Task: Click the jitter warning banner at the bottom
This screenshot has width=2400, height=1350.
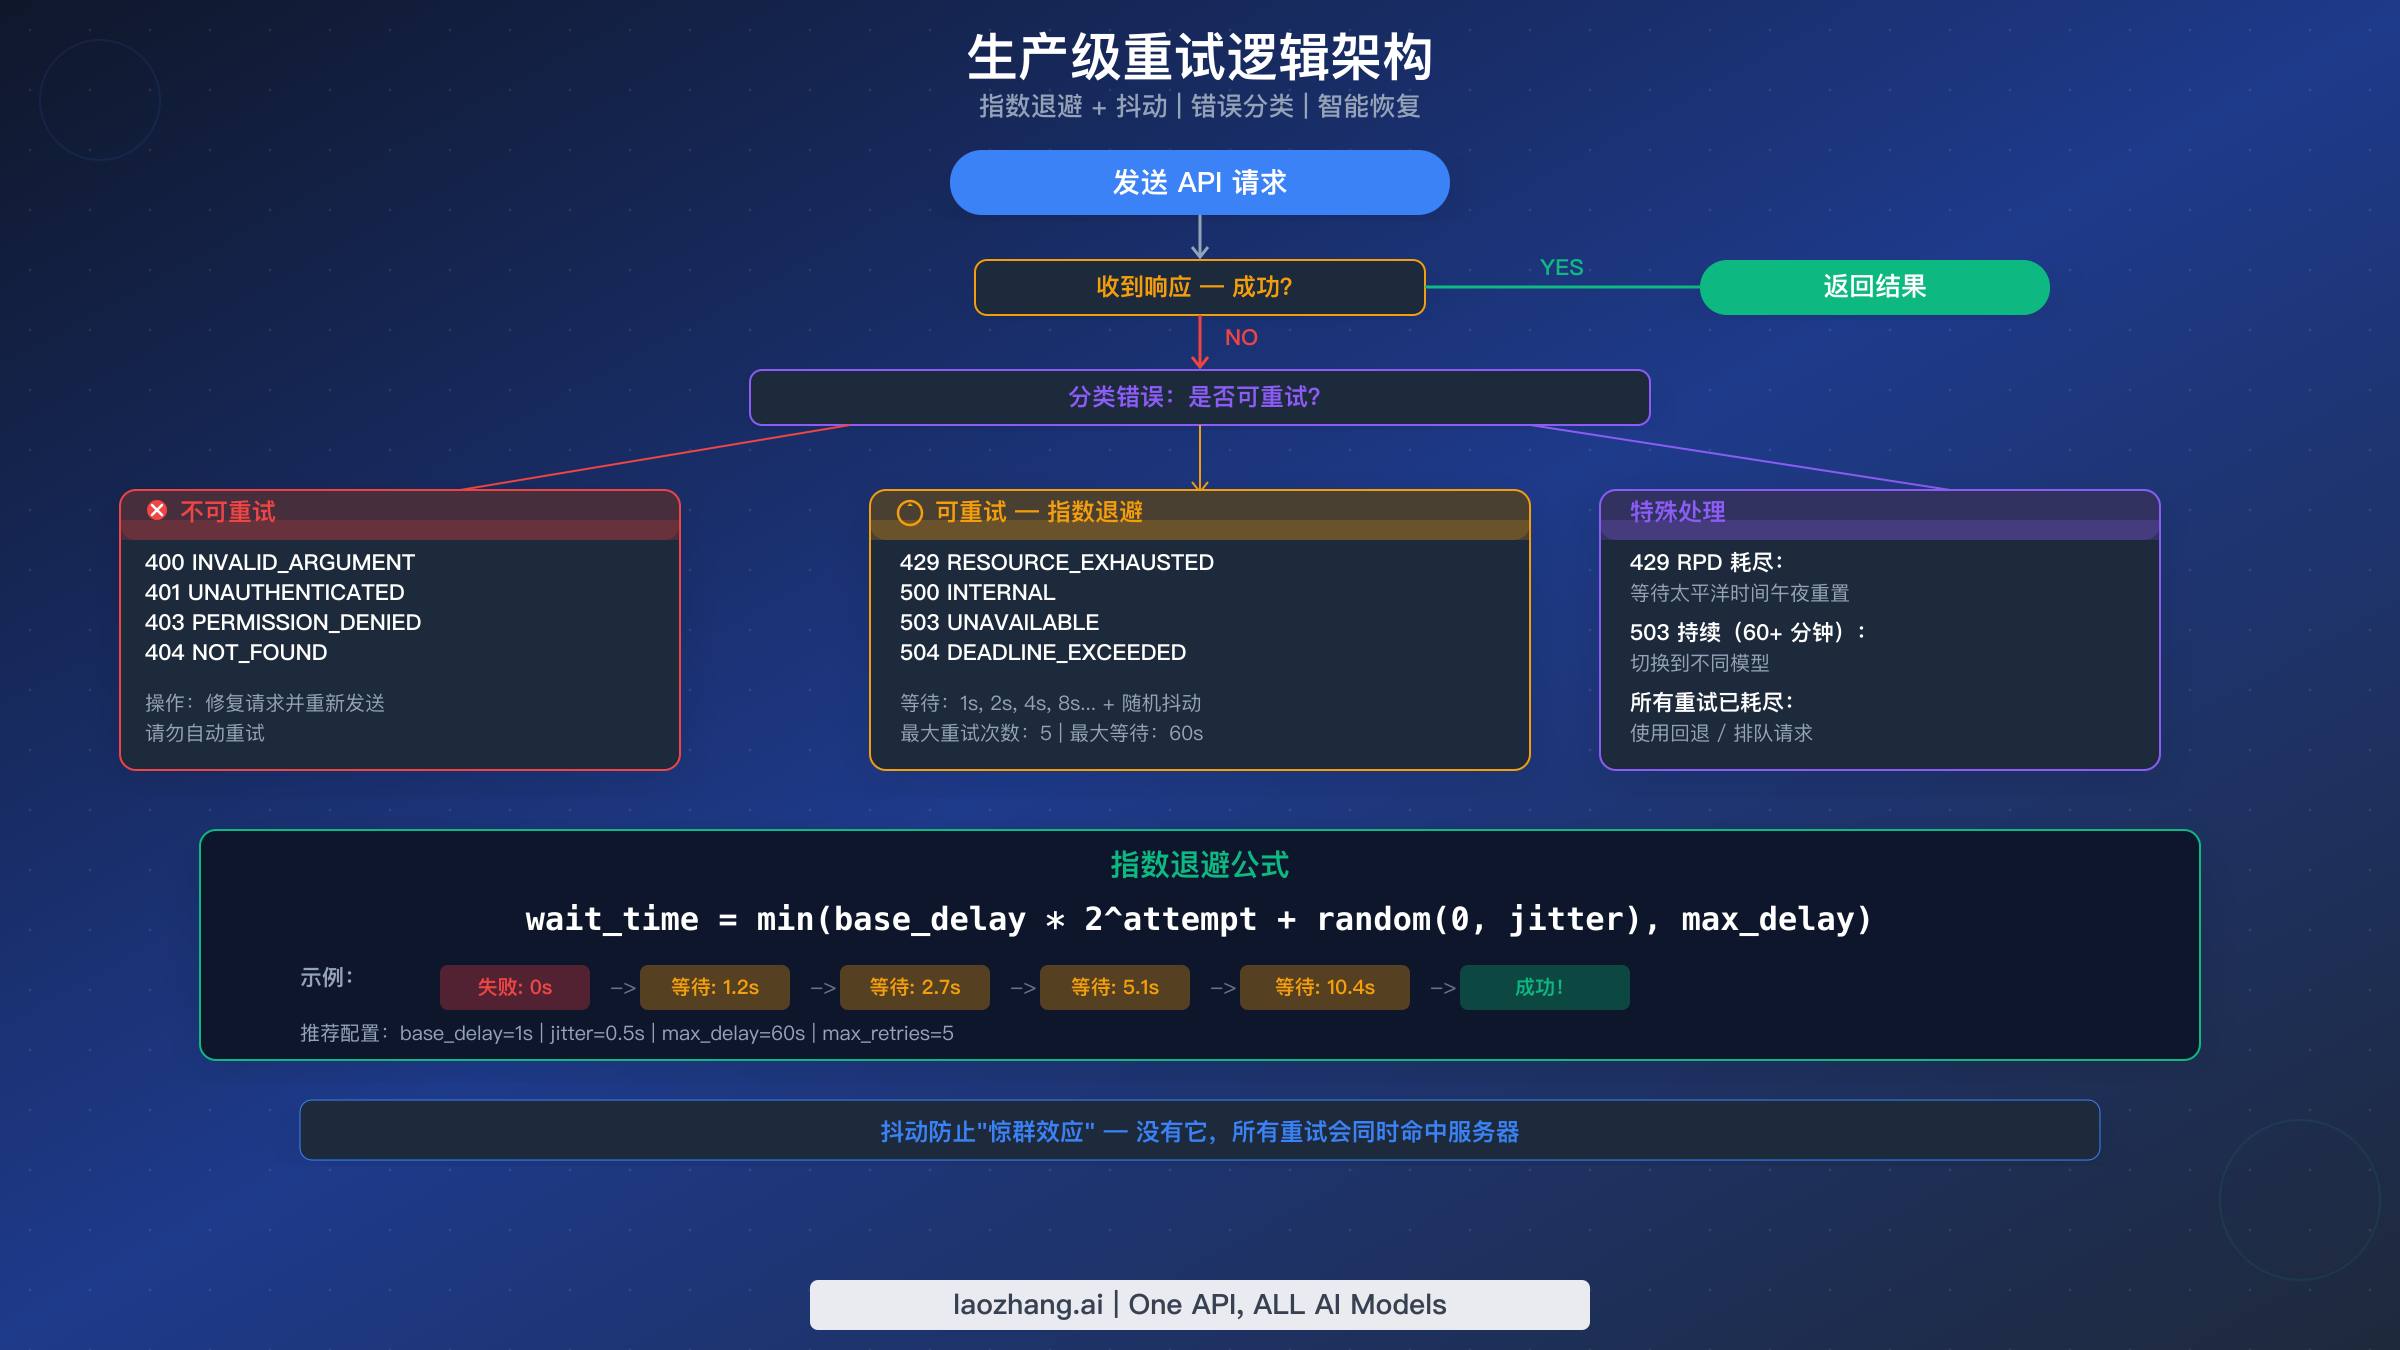Action: point(1199,1131)
